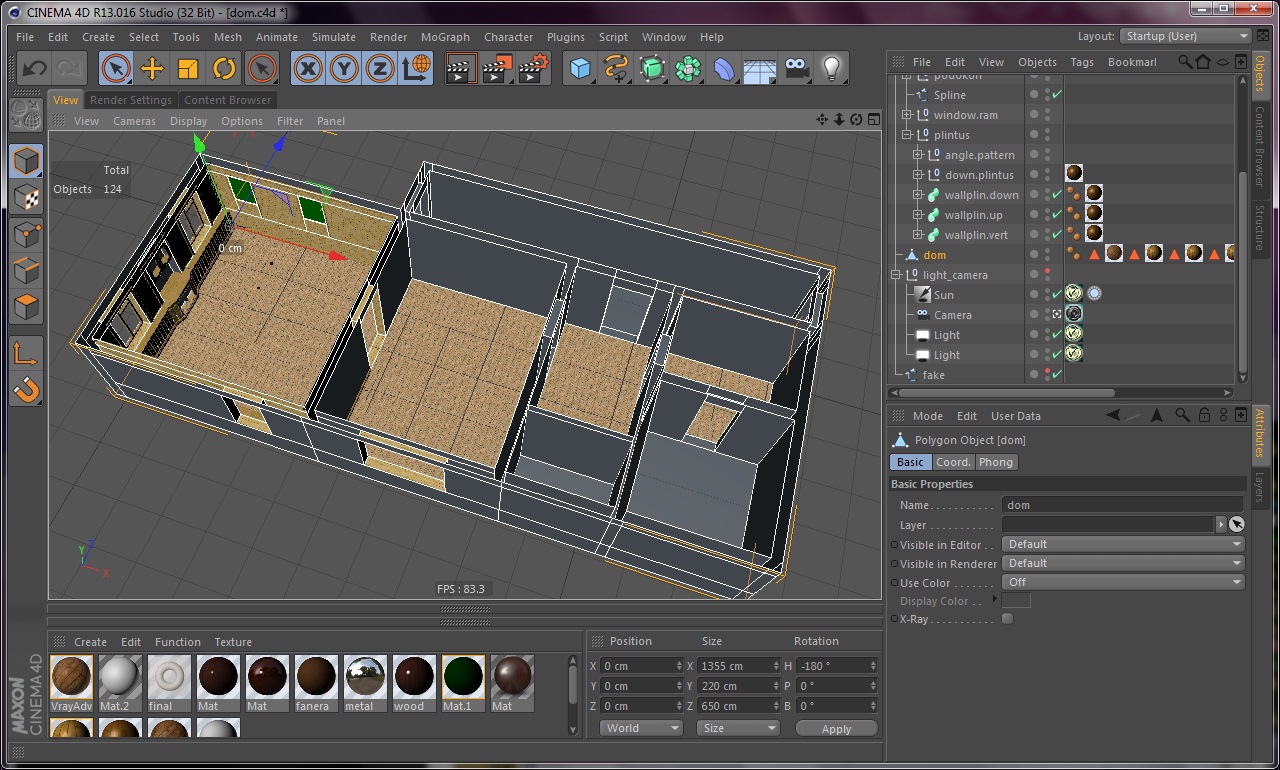Switch to the Coord. tab
The width and height of the screenshot is (1280, 770).
point(953,462)
